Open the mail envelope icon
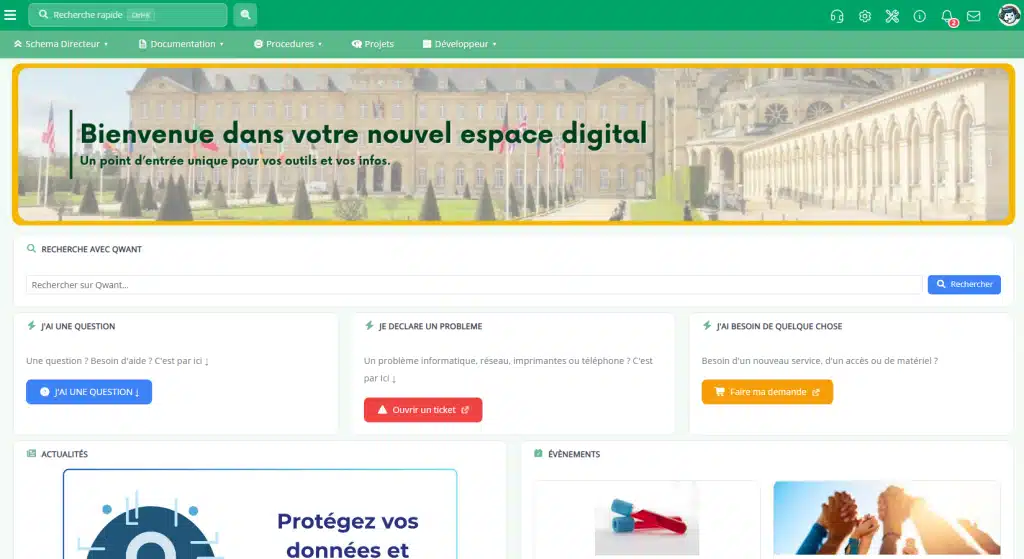 (x=974, y=16)
